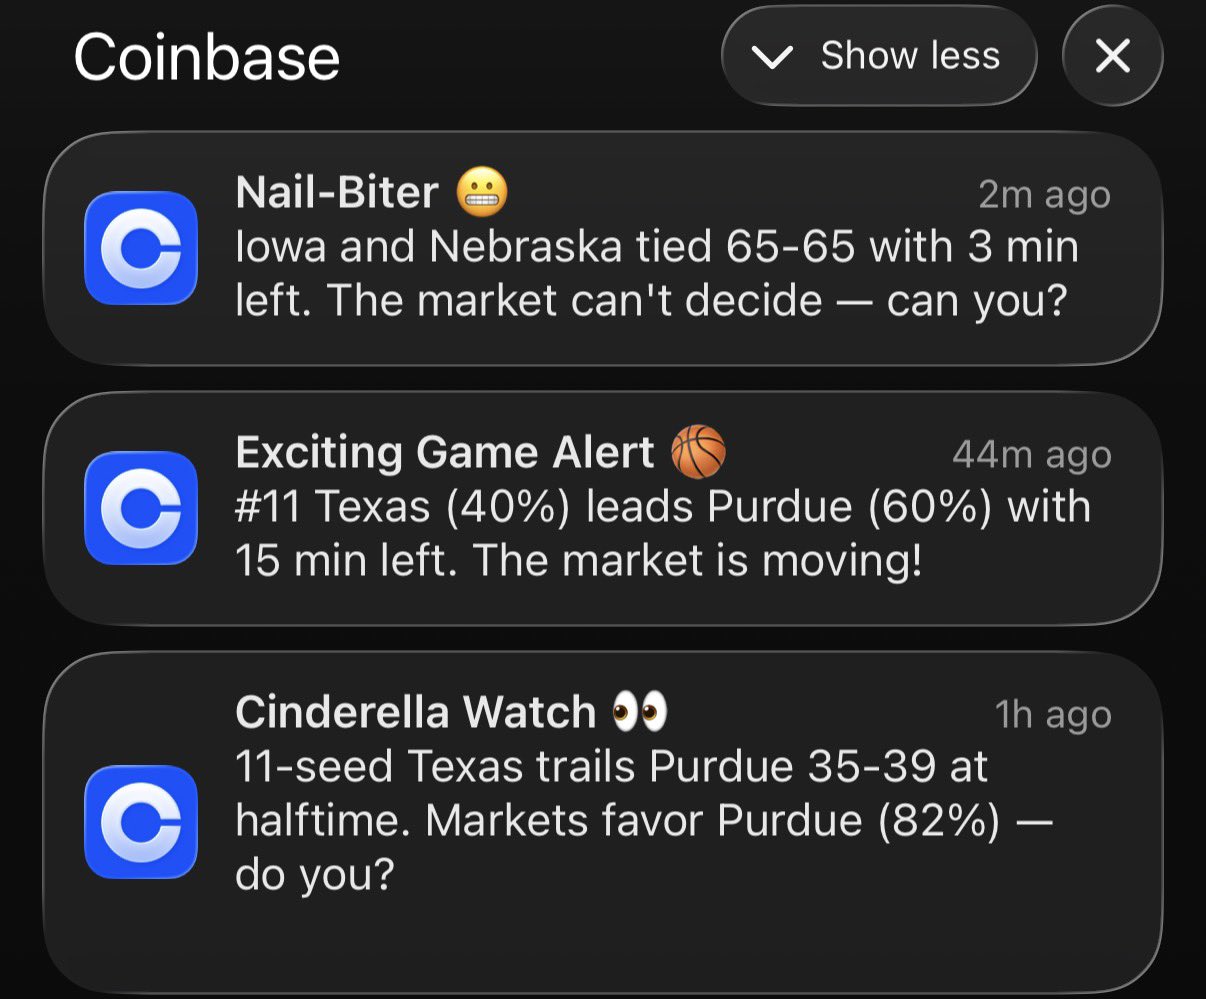Click the chevron arrow beside Show less

[x=772, y=57]
